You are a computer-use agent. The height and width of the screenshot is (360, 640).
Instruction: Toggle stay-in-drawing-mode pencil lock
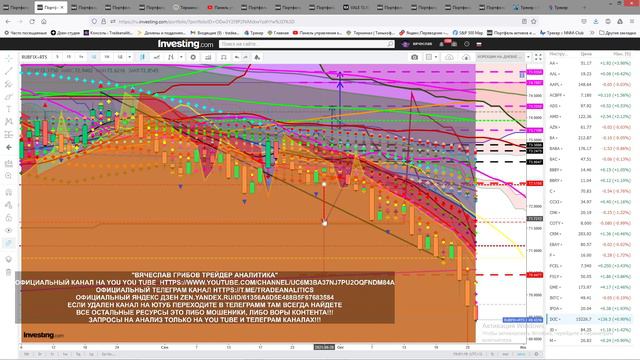click(9, 205)
